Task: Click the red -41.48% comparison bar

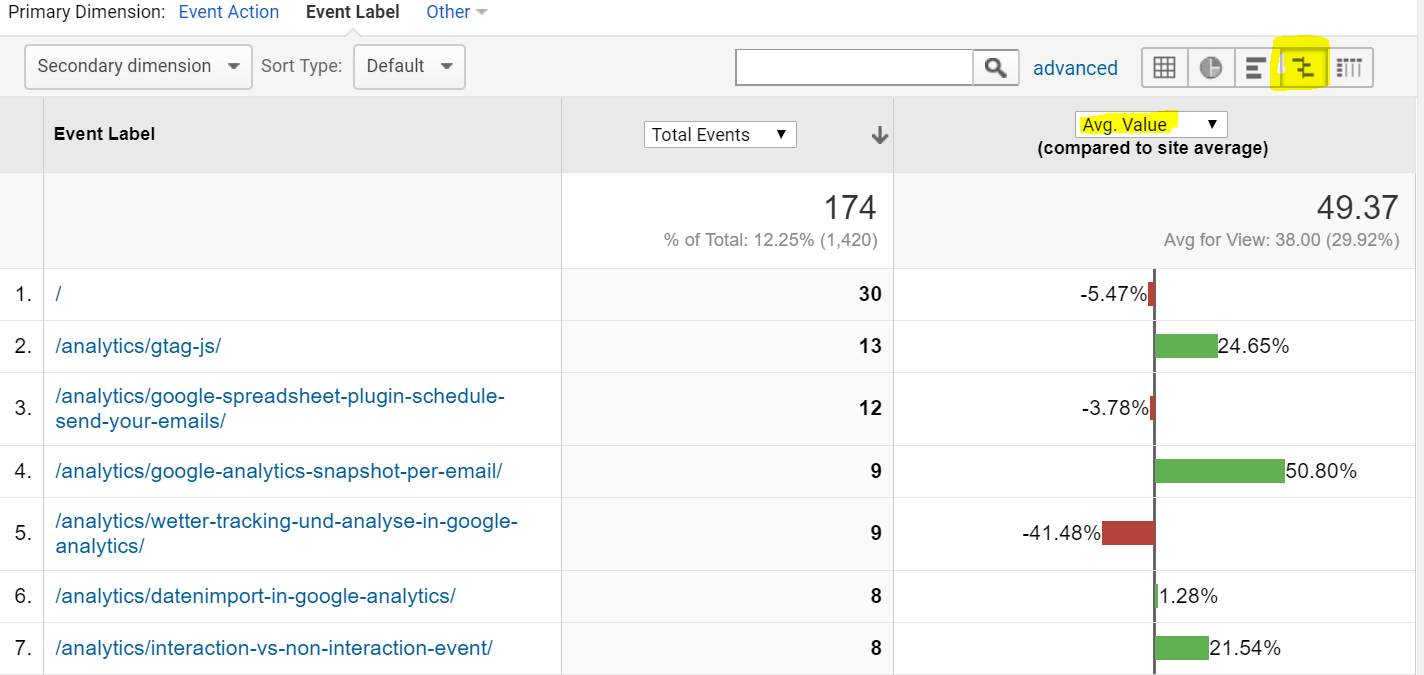Action: (1128, 533)
